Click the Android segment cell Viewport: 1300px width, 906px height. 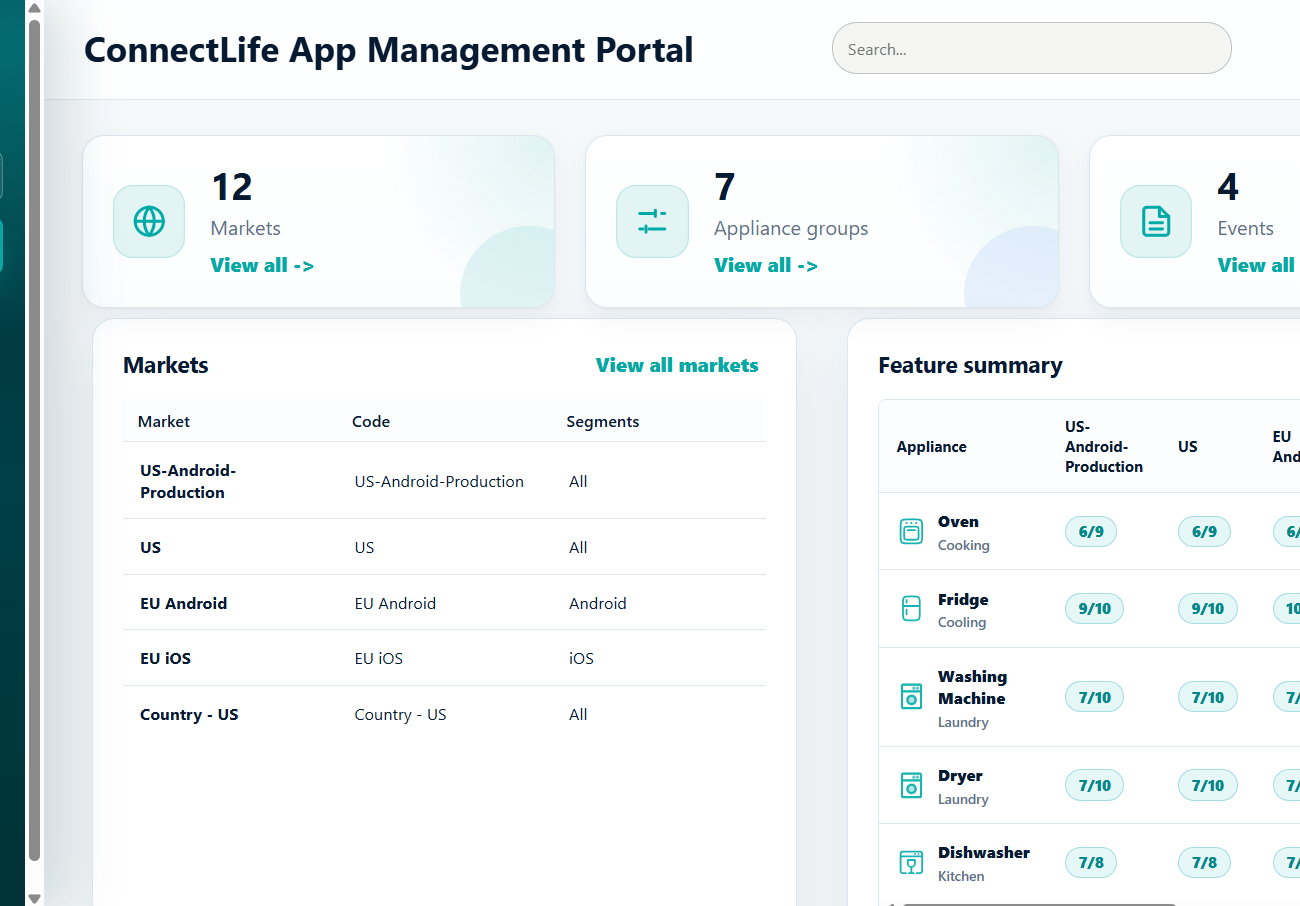coord(598,603)
